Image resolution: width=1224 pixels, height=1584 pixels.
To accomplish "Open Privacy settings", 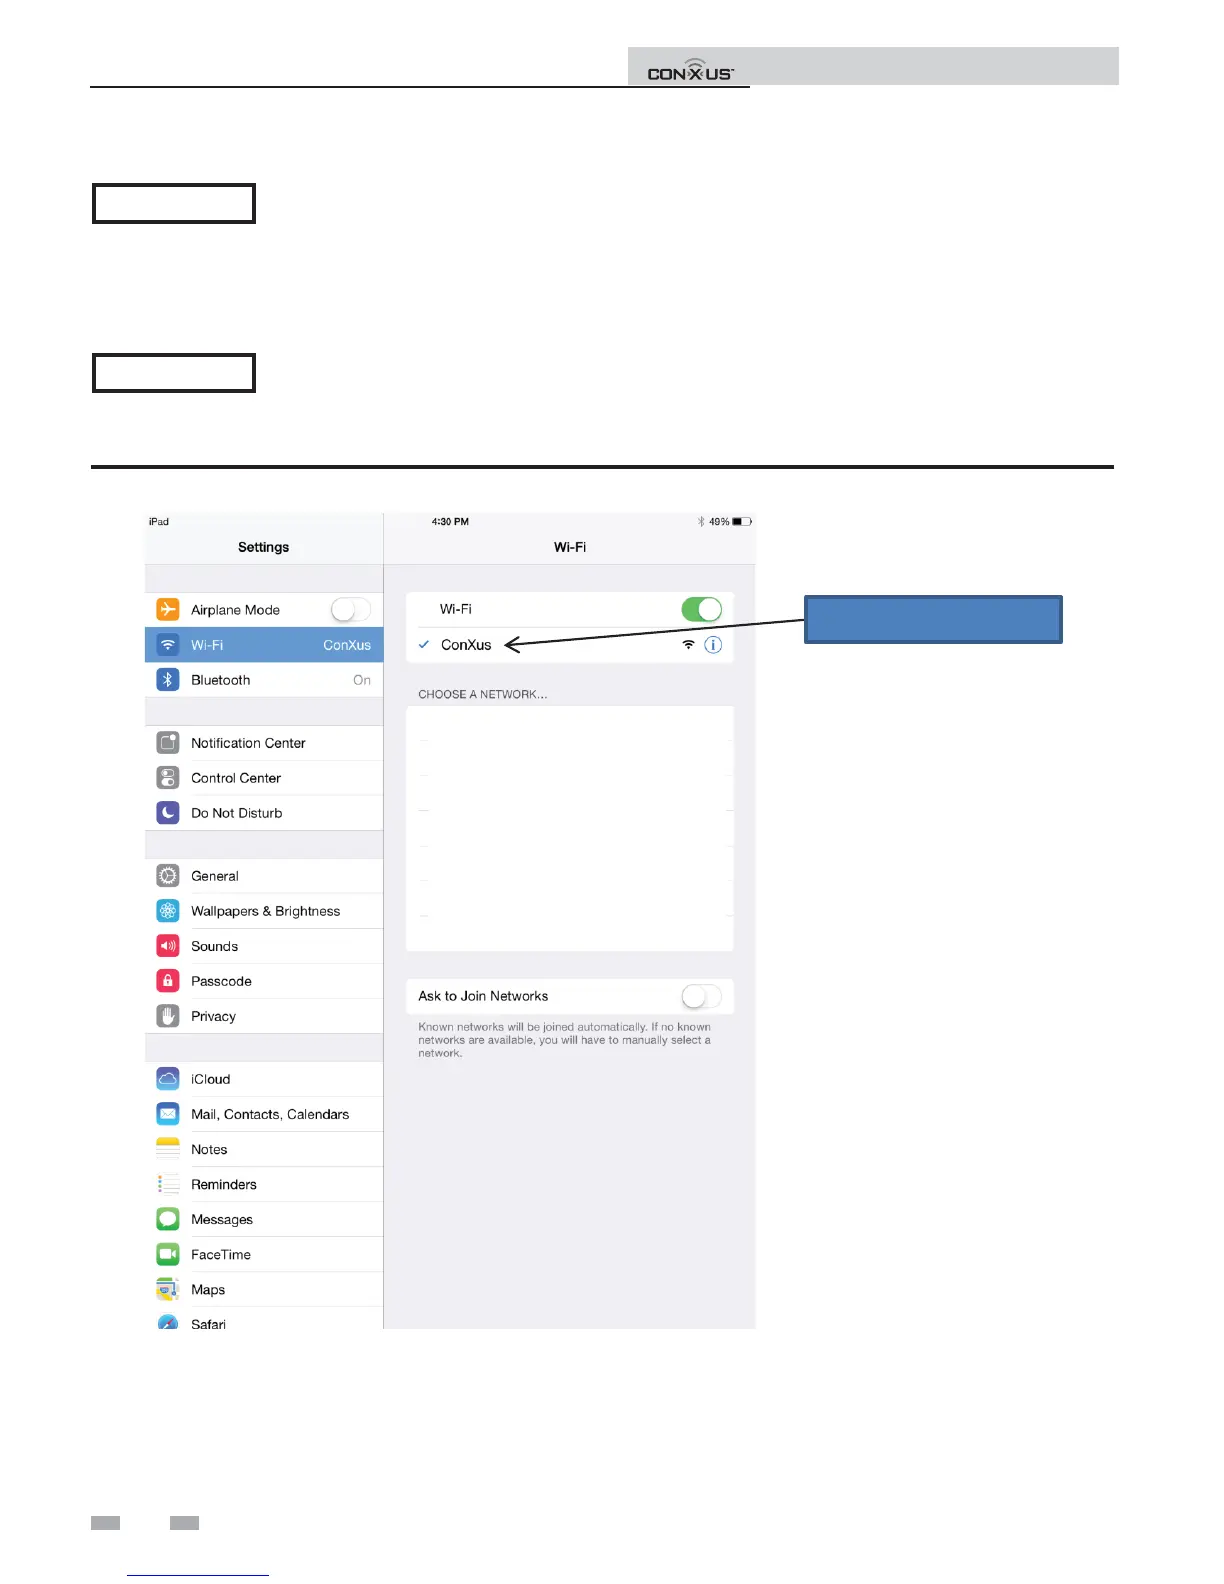I will coord(264,1016).
